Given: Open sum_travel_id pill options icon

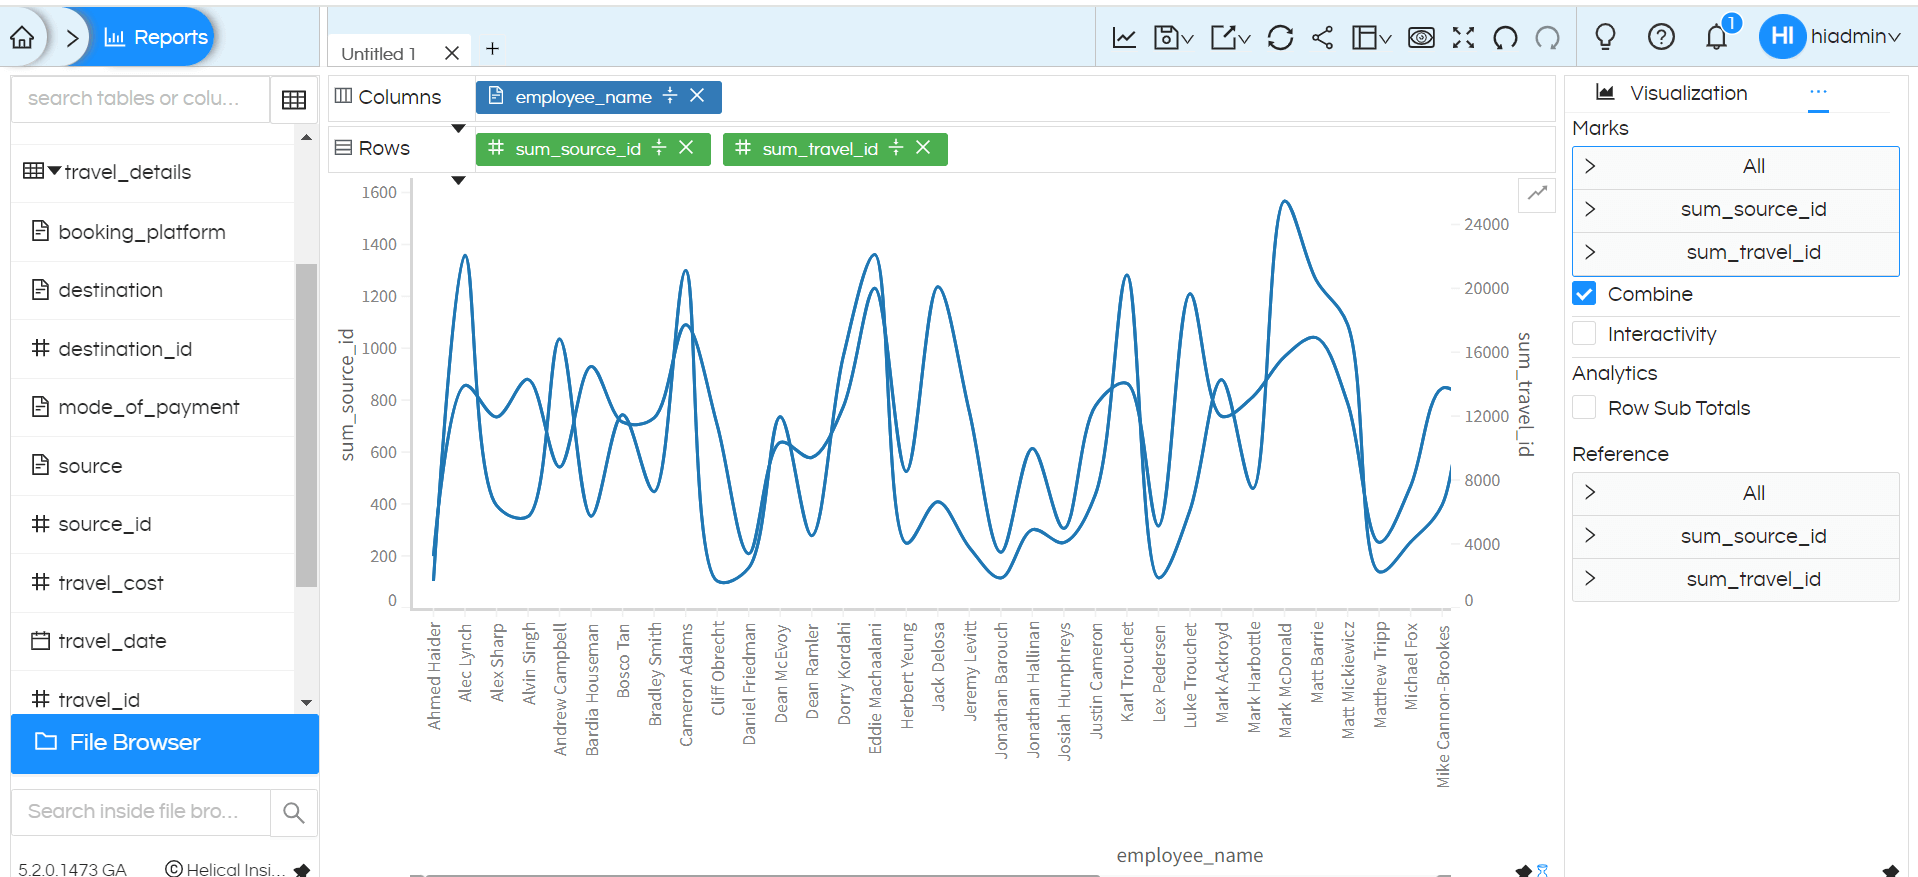Looking at the screenshot, I should 896,148.
